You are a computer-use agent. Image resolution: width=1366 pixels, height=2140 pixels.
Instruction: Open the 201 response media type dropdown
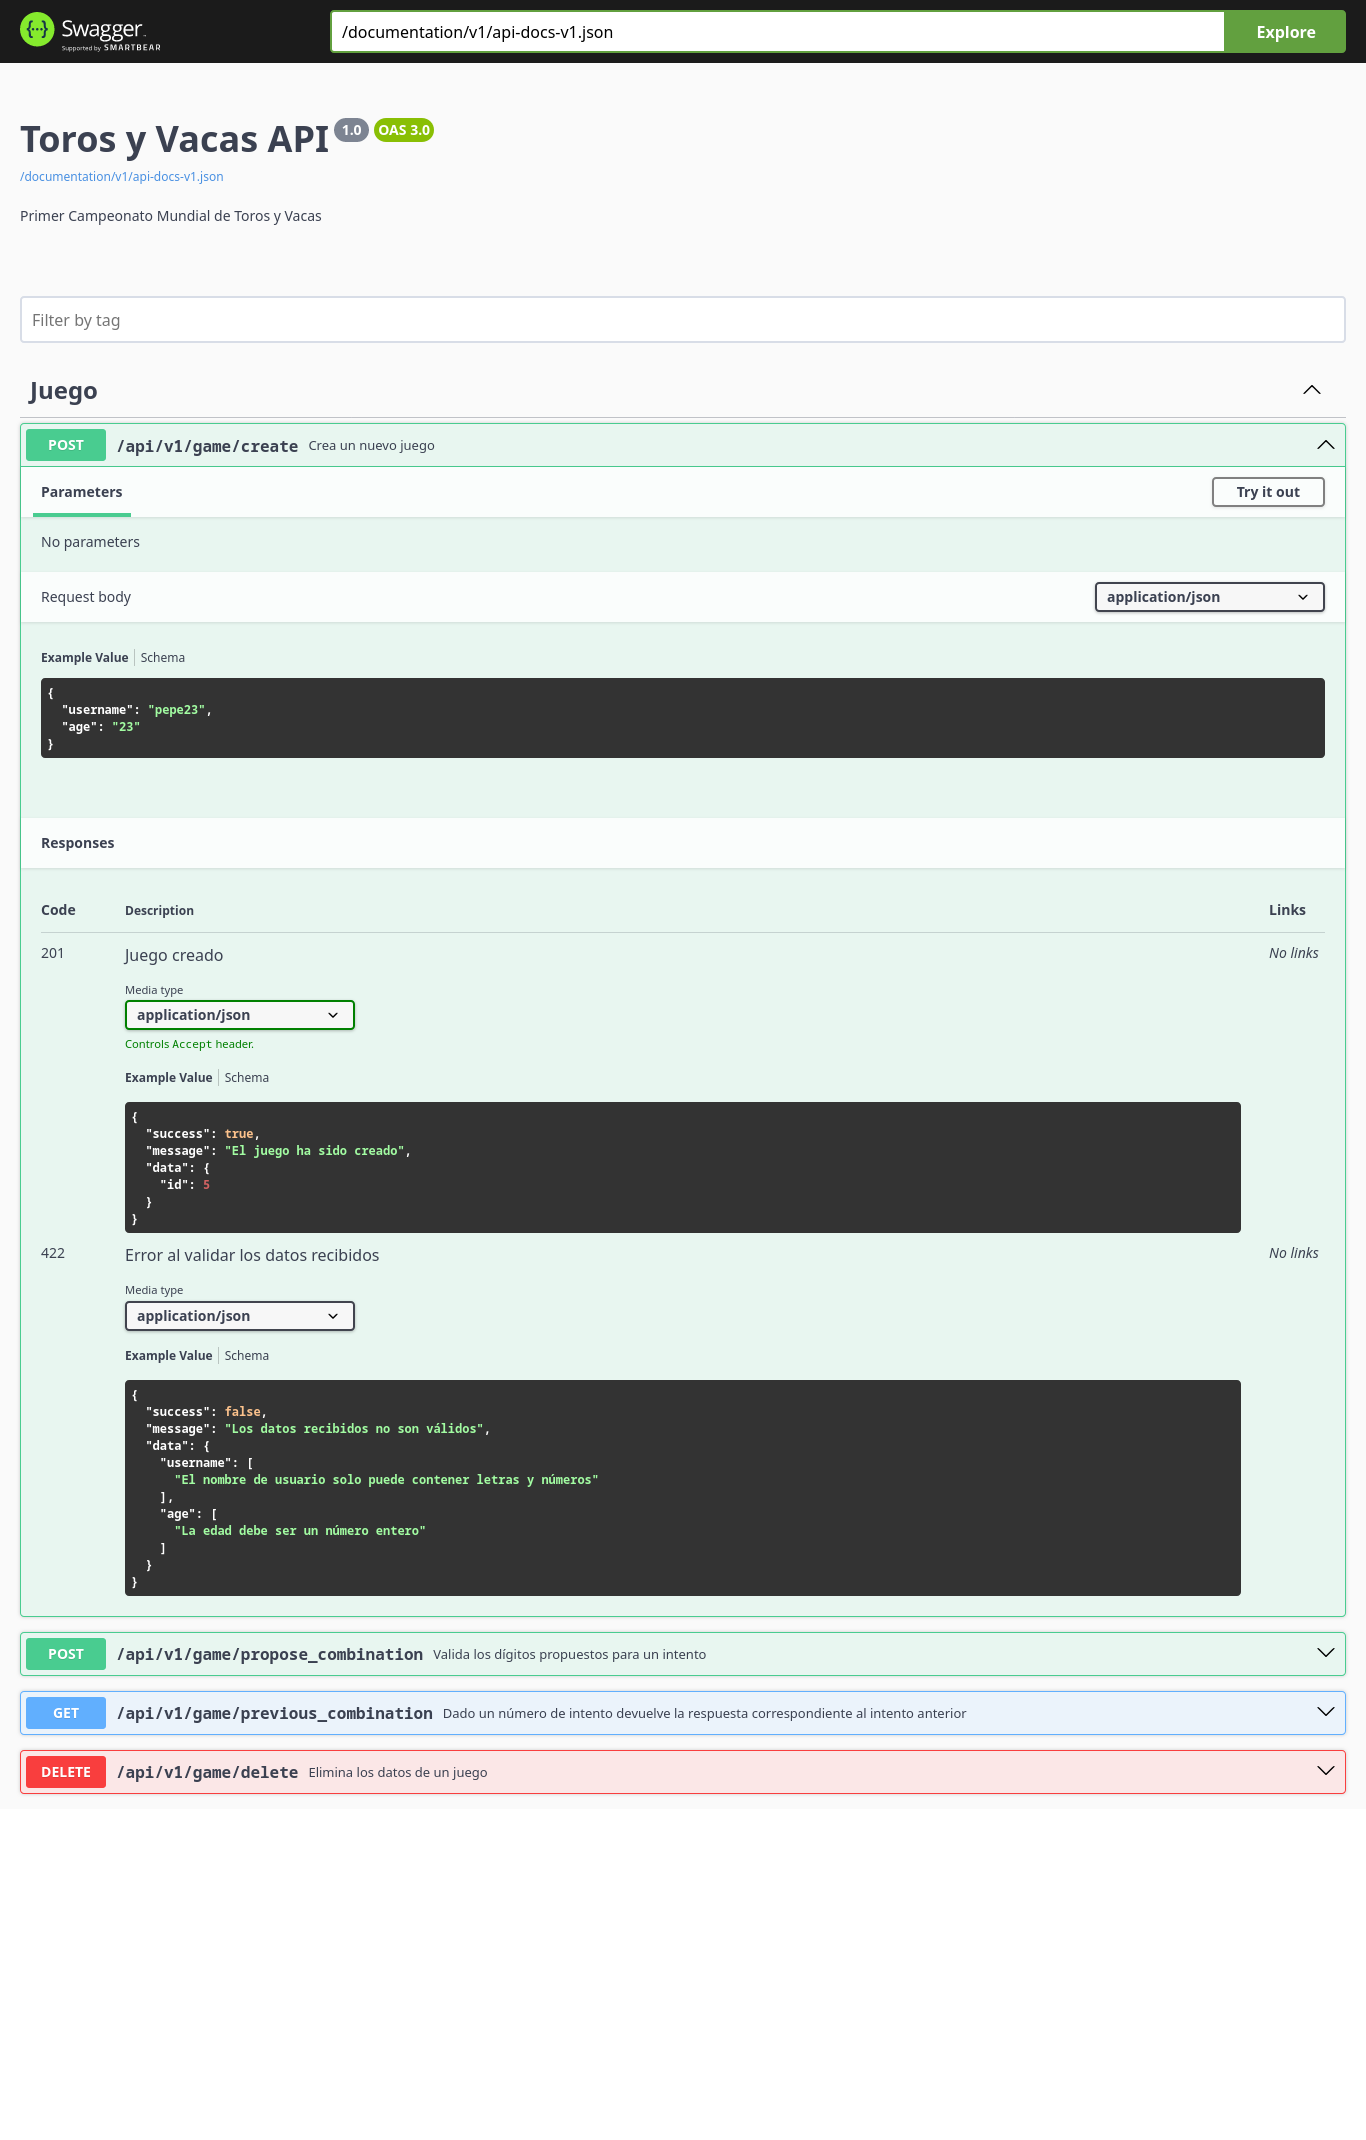tap(239, 1015)
